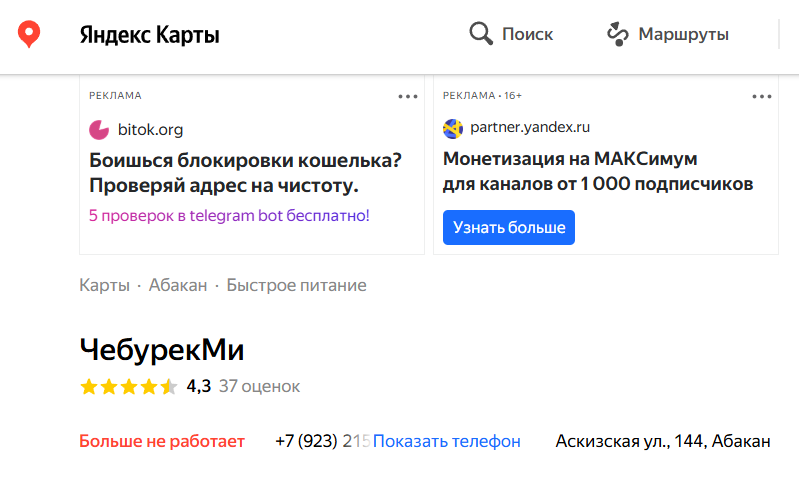Click Показать телефон link
This screenshot has height=479, width=799.
pos(446,441)
